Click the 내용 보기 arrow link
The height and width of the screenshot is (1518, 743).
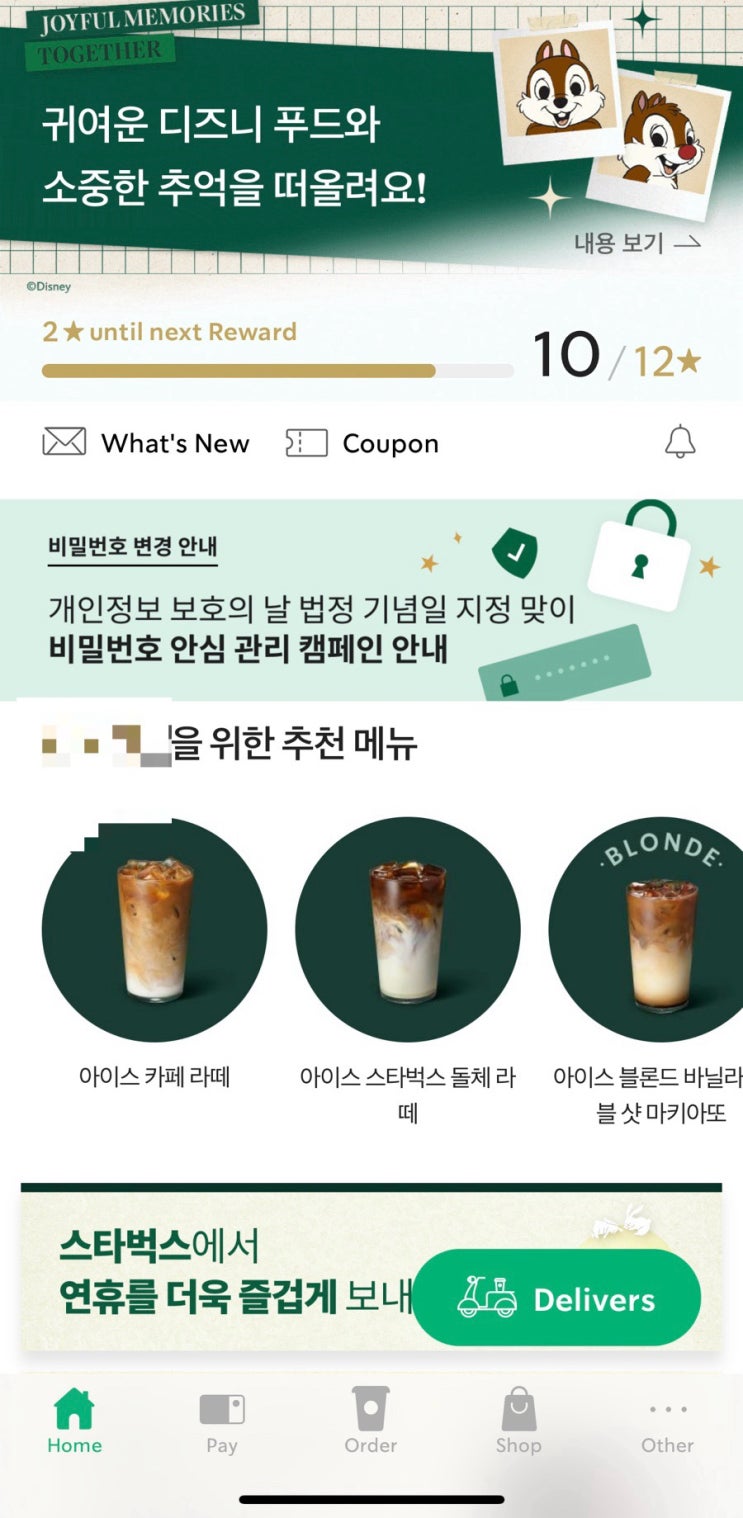(x=638, y=243)
